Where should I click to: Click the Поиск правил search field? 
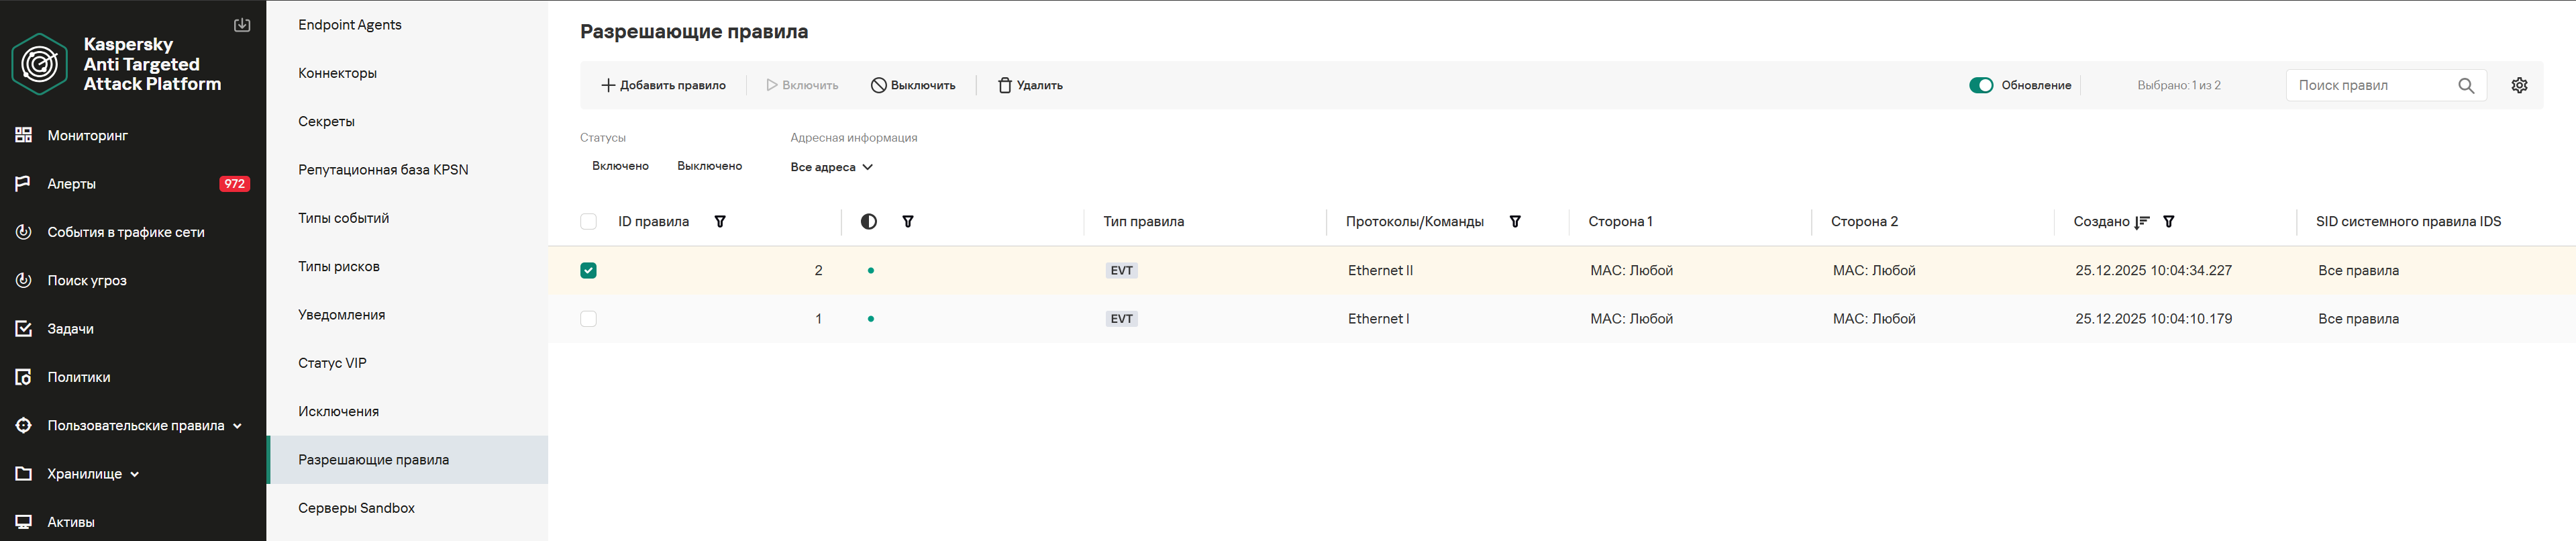2370,85
